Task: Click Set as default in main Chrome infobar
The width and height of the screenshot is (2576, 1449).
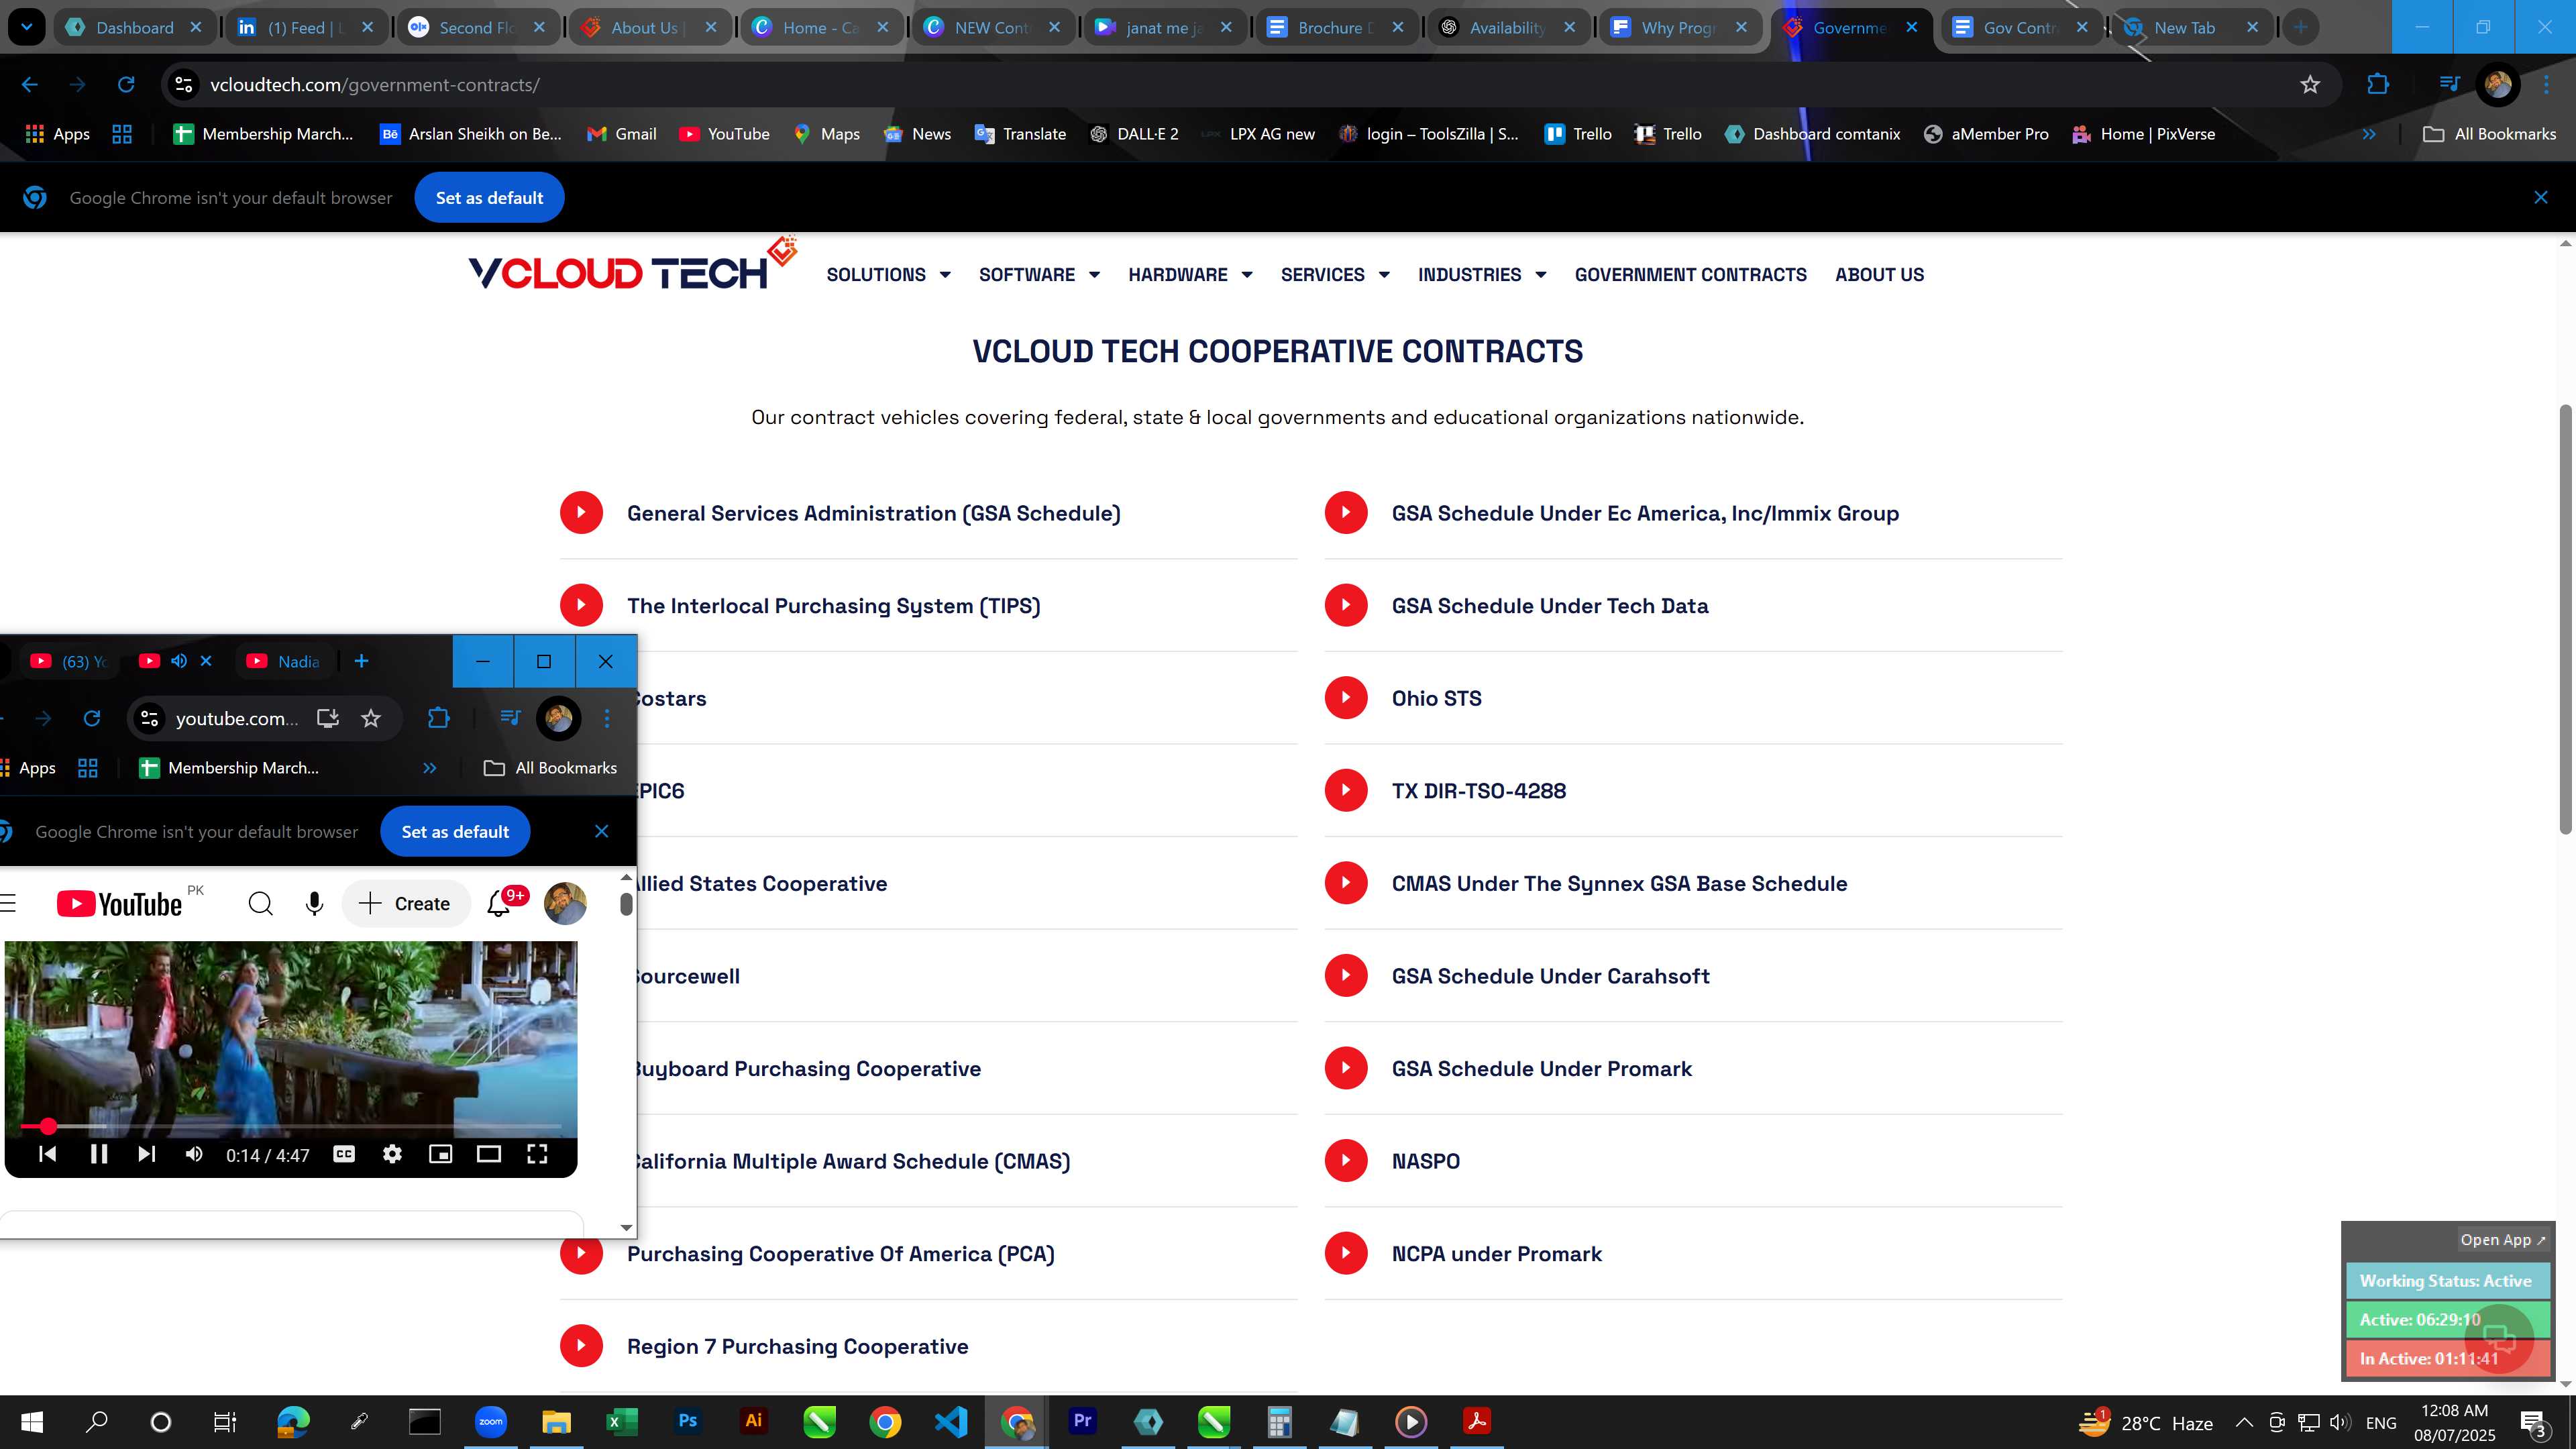Action: pyautogui.click(x=489, y=198)
